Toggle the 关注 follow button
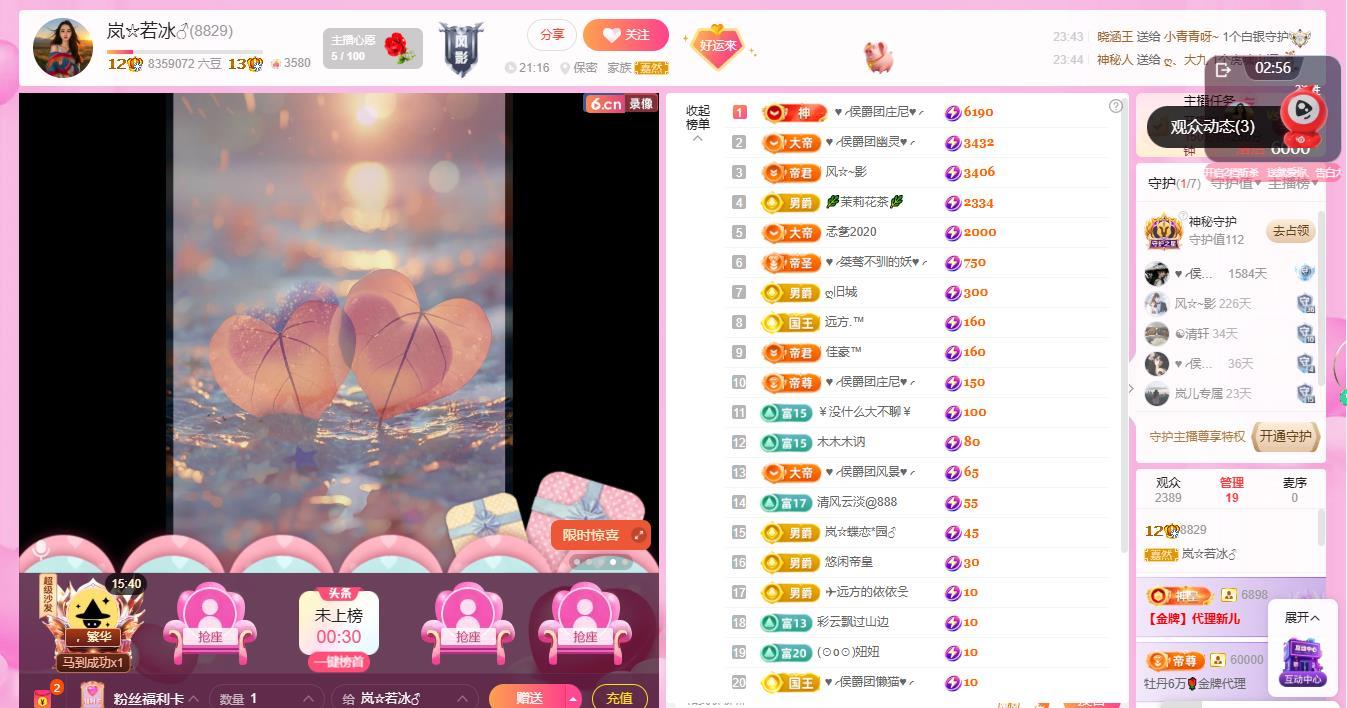Image resolution: width=1347 pixels, height=708 pixels. (626, 34)
